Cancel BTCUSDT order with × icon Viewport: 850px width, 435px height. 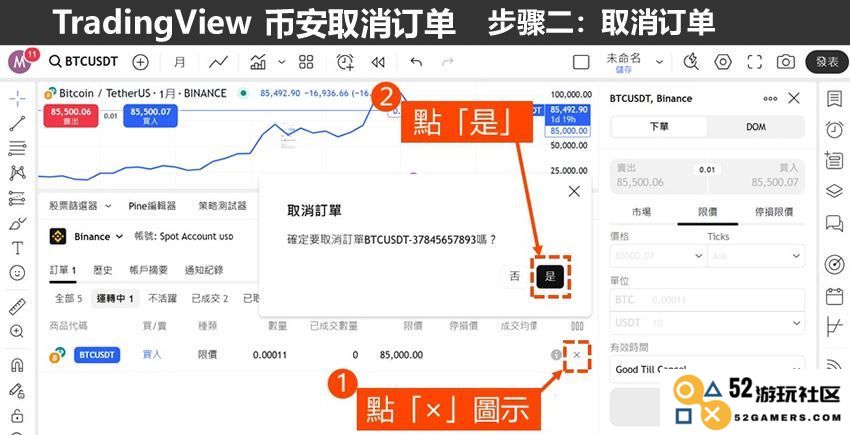pyautogui.click(x=577, y=355)
